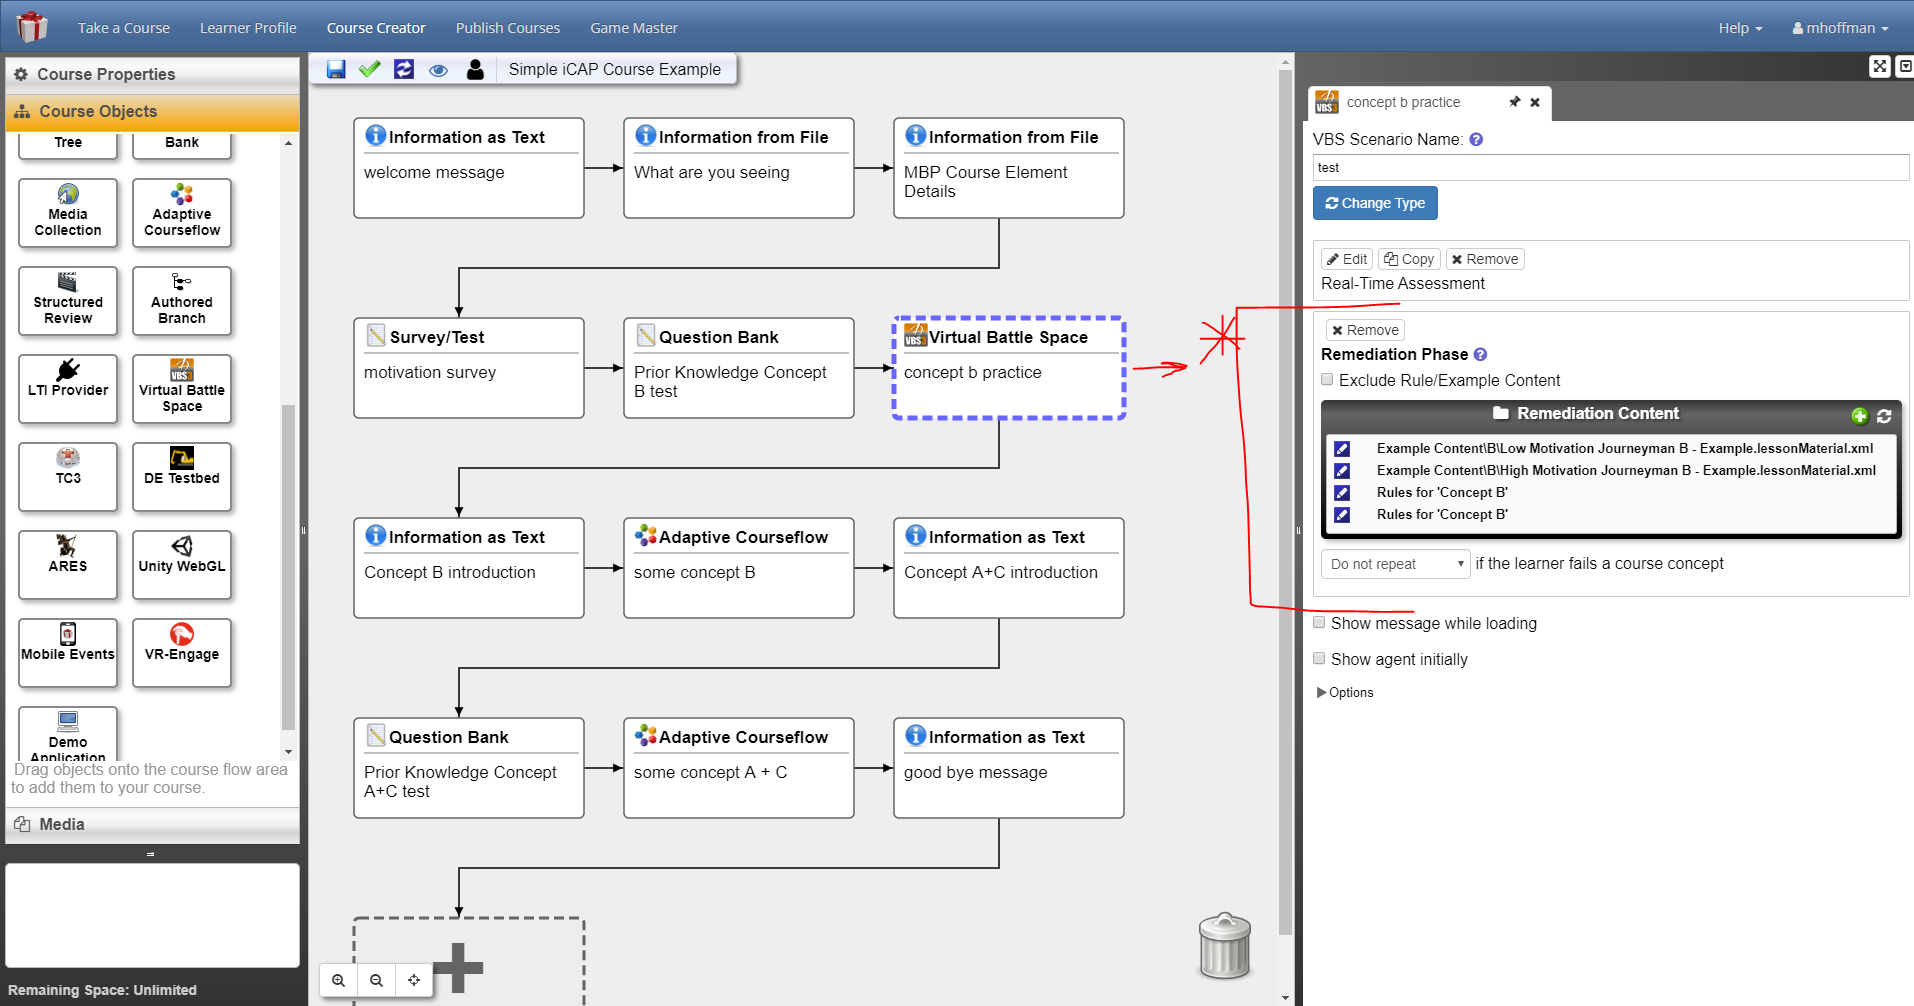
Task: Choose Virtual Battle Space in the objects palette
Action: (182, 389)
